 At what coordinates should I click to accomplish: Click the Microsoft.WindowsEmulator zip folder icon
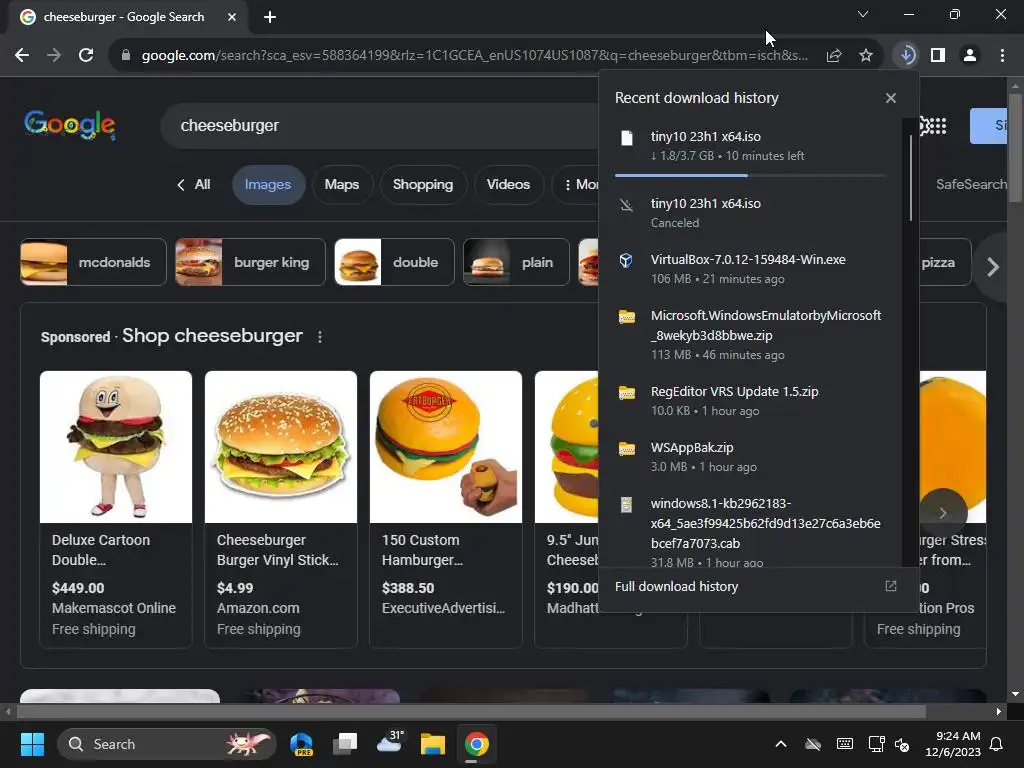[627, 317]
